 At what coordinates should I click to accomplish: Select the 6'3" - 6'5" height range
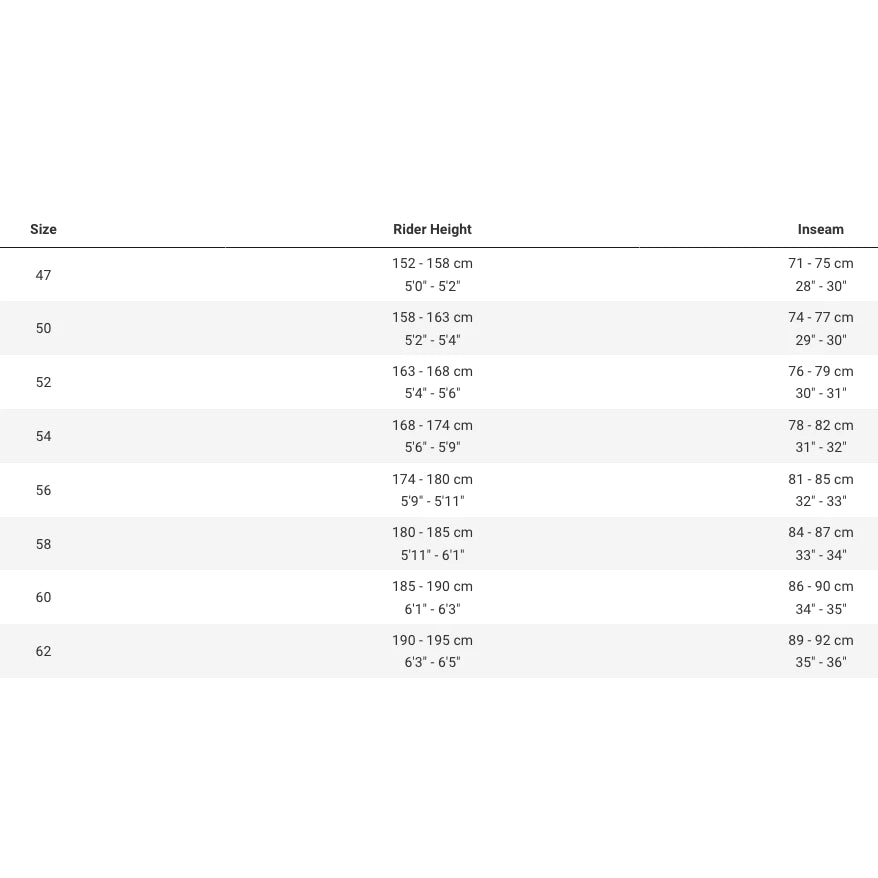coord(432,662)
